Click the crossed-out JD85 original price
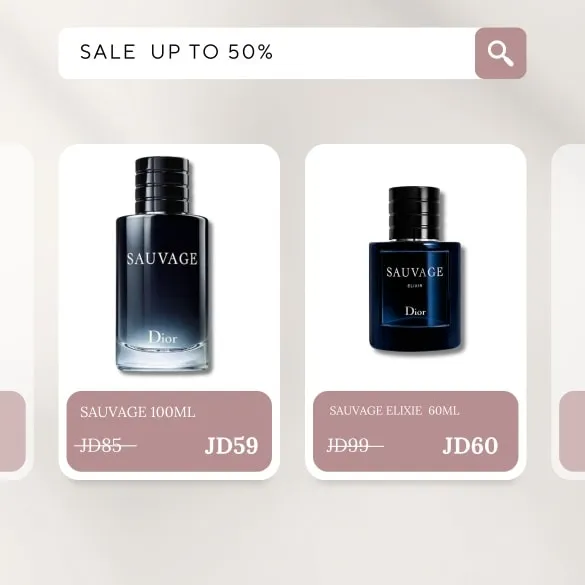The image size is (585, 585). pyautogui.click(x=105, y=445)
